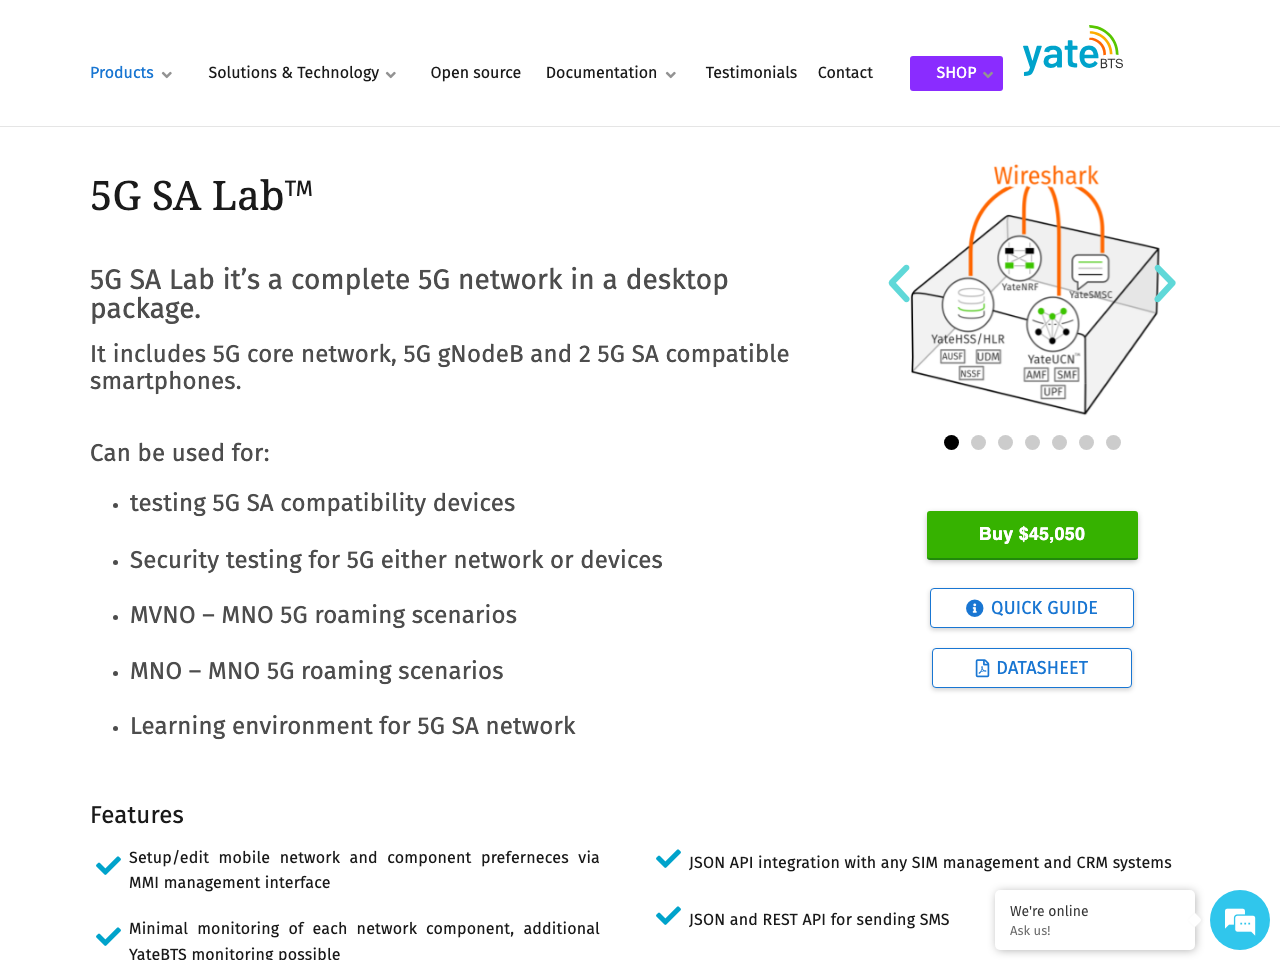Open the live chat bubble icon

click(x=1240, y=920)
